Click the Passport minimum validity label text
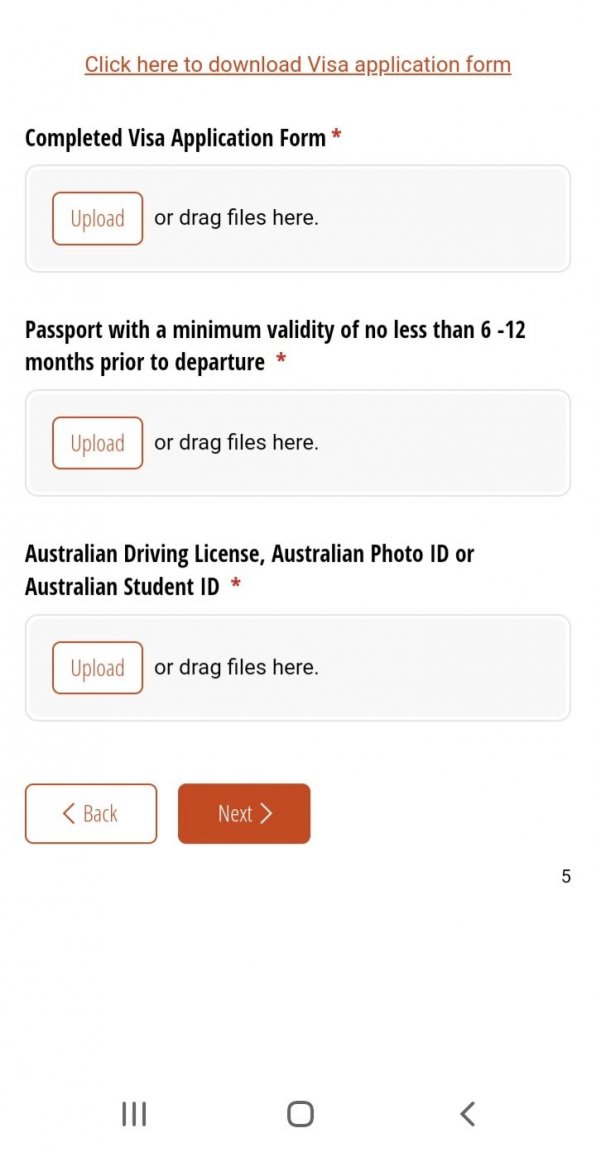 275,345
